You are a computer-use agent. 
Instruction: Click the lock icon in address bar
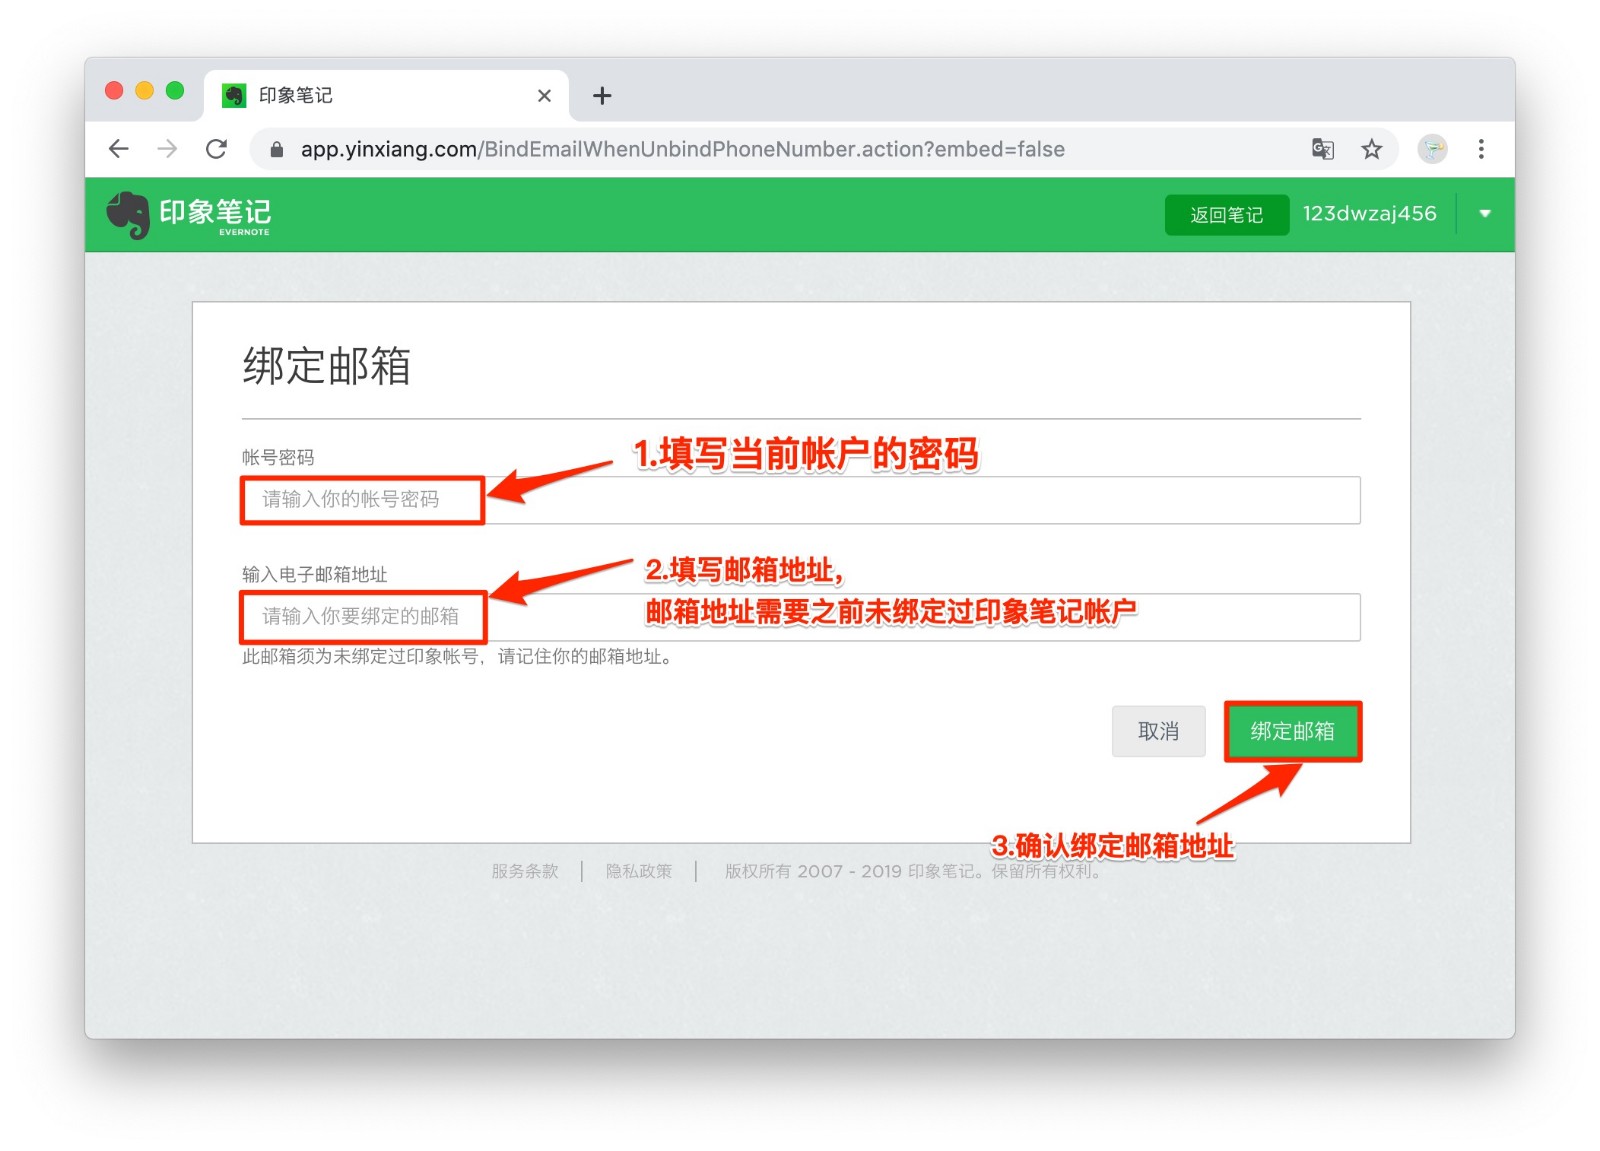tap(277, 149)
